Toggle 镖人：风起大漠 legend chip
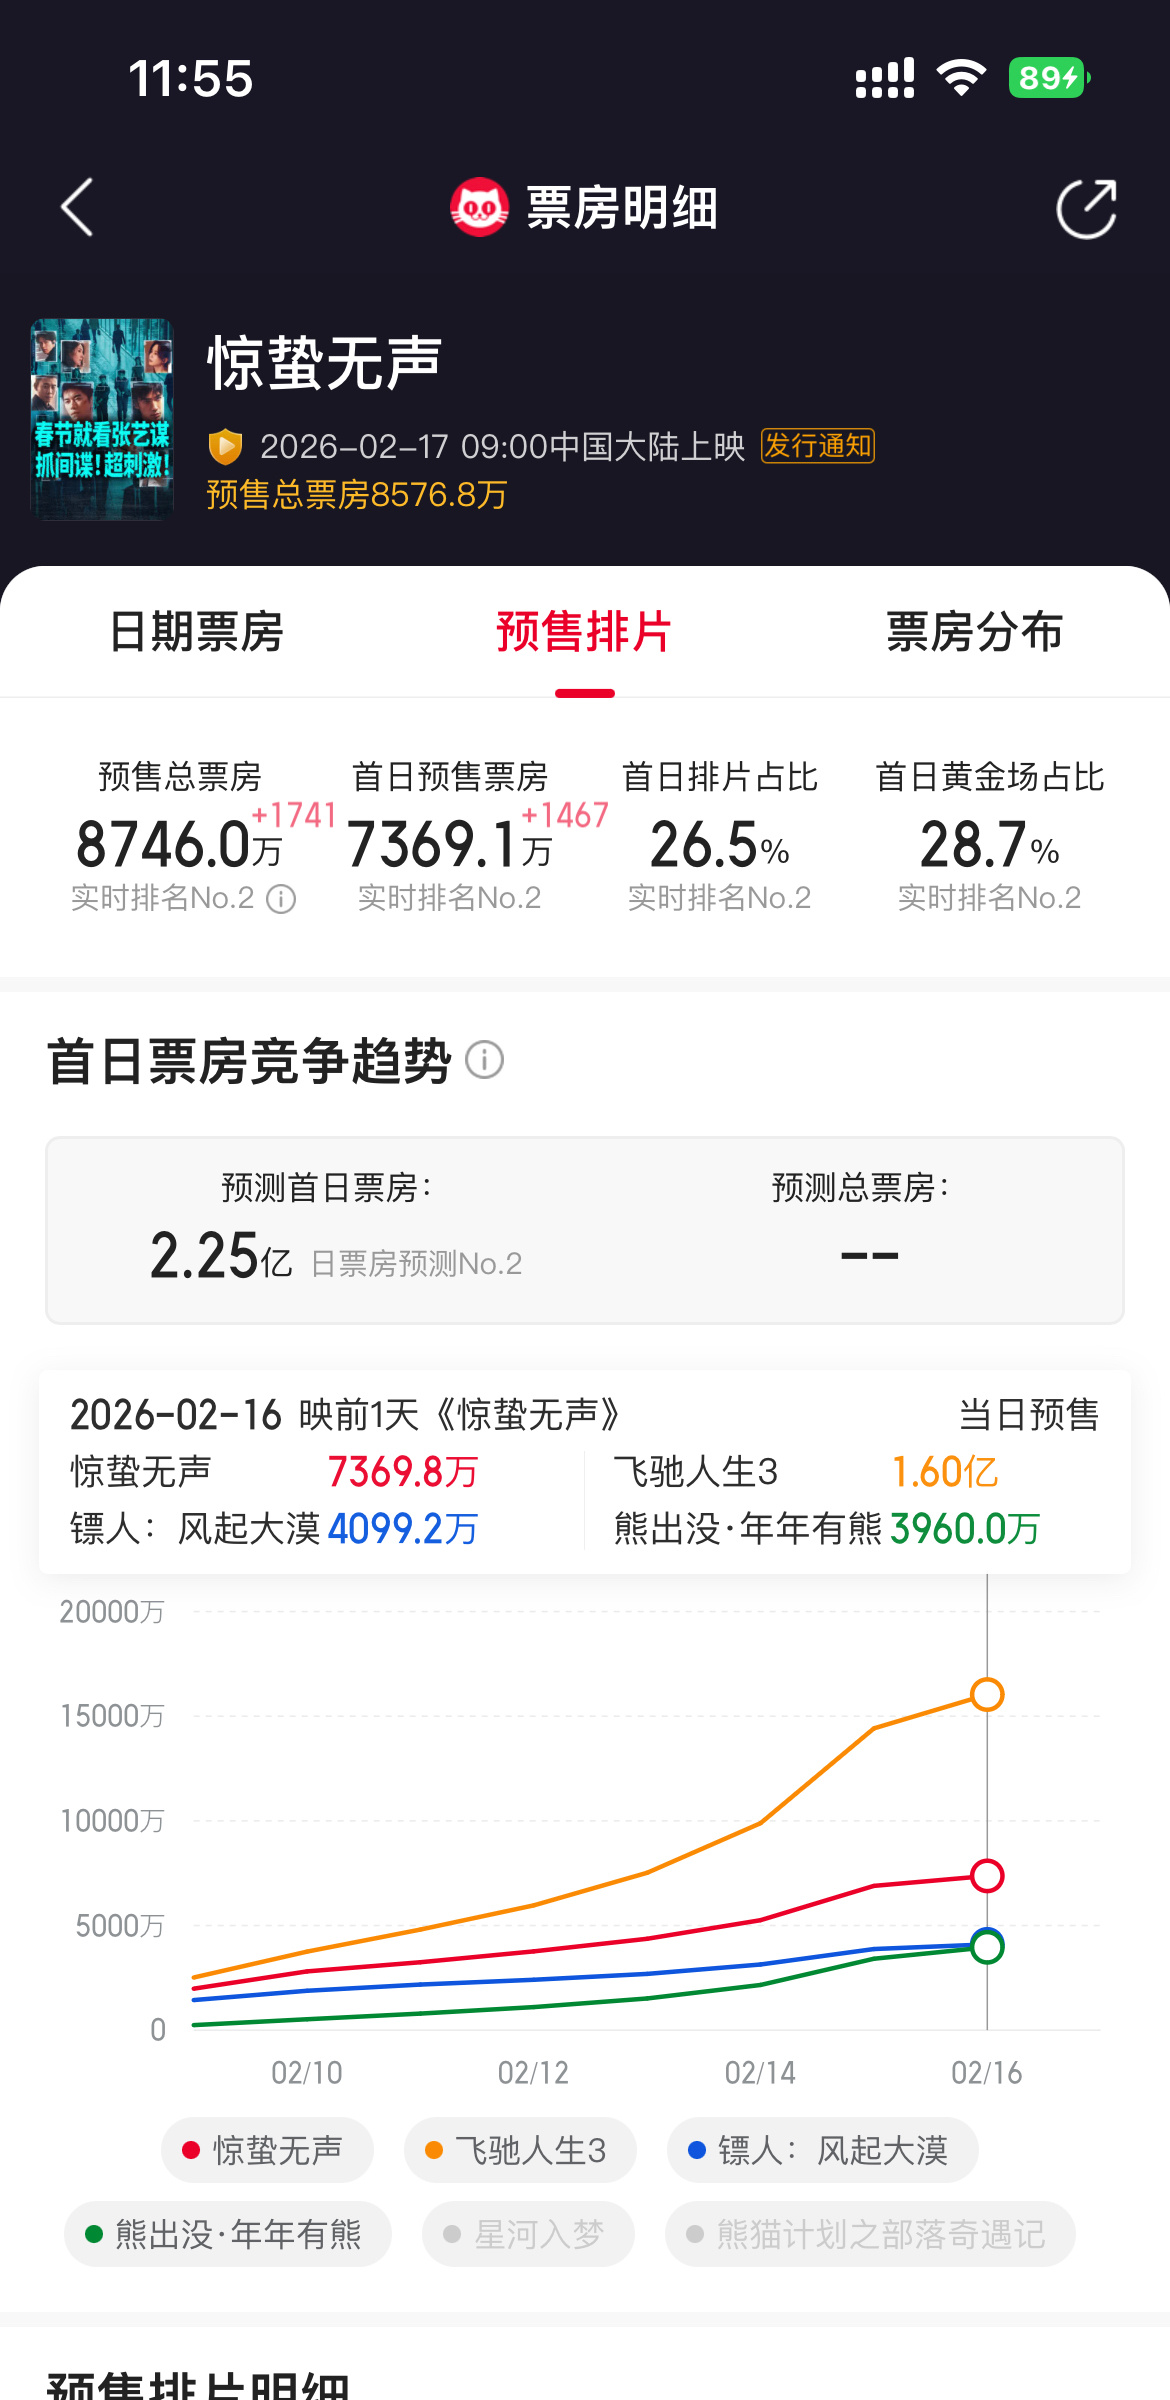Image resolution: width=1170 pixels, height=2400 pixels. tap(822, 2150)
